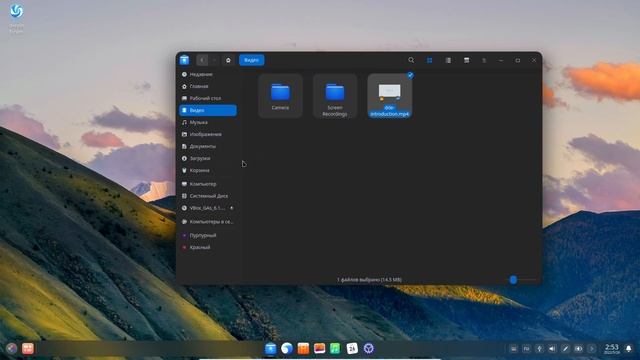
Task: Open Control Center gear in dock
Action: tap(369, 348)
